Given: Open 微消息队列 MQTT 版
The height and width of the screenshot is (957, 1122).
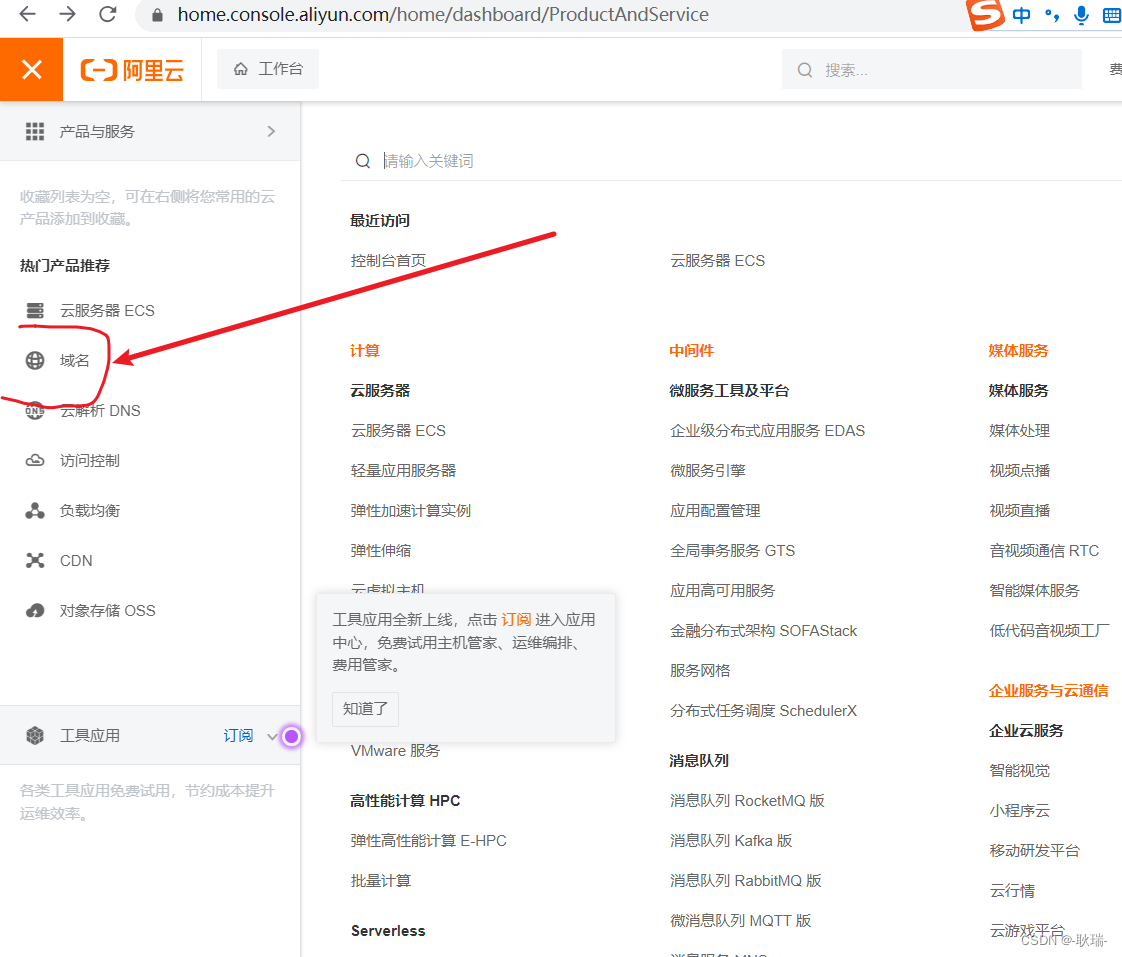Looking at the screenshot, I should [741, 921].
